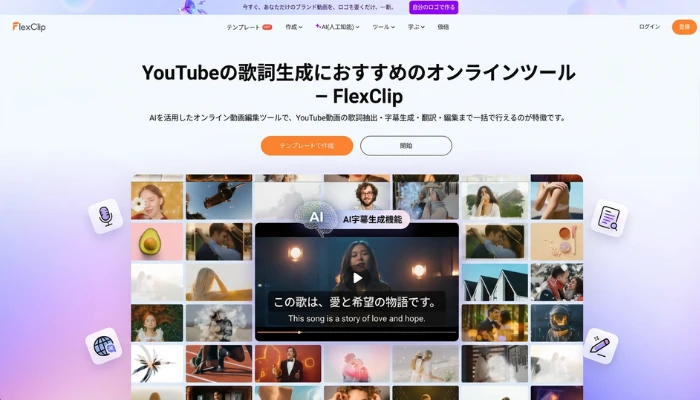The width and height of the screenshot is (700, 400).
Task: Click the orange テンプレートで作成 button
Action: [307, 146]
